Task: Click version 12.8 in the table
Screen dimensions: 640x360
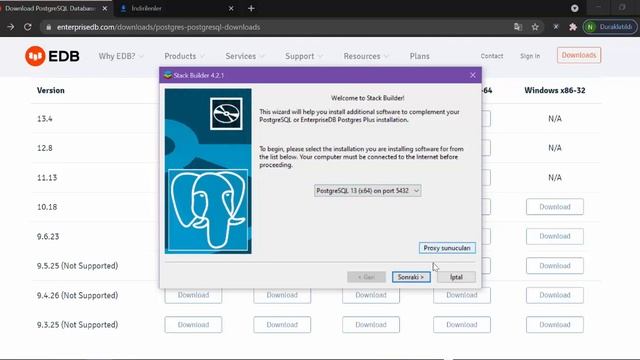Action: (44, 148)
